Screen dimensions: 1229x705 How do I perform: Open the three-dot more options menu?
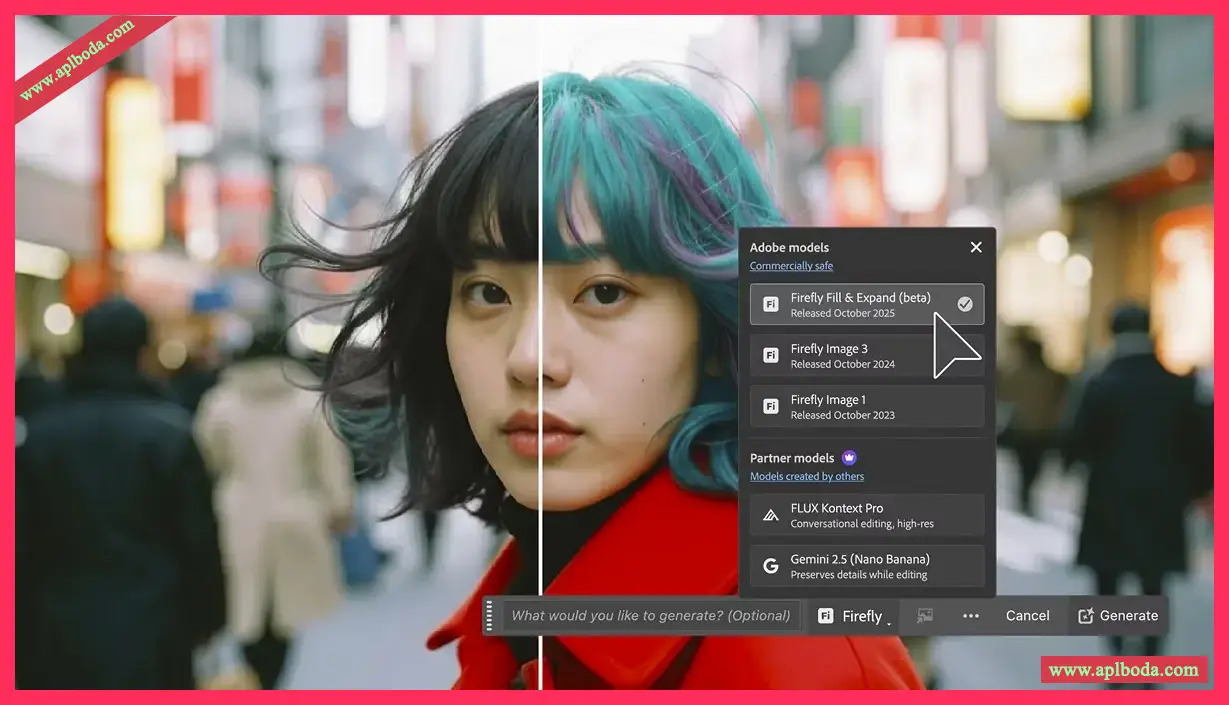[971, 616]
